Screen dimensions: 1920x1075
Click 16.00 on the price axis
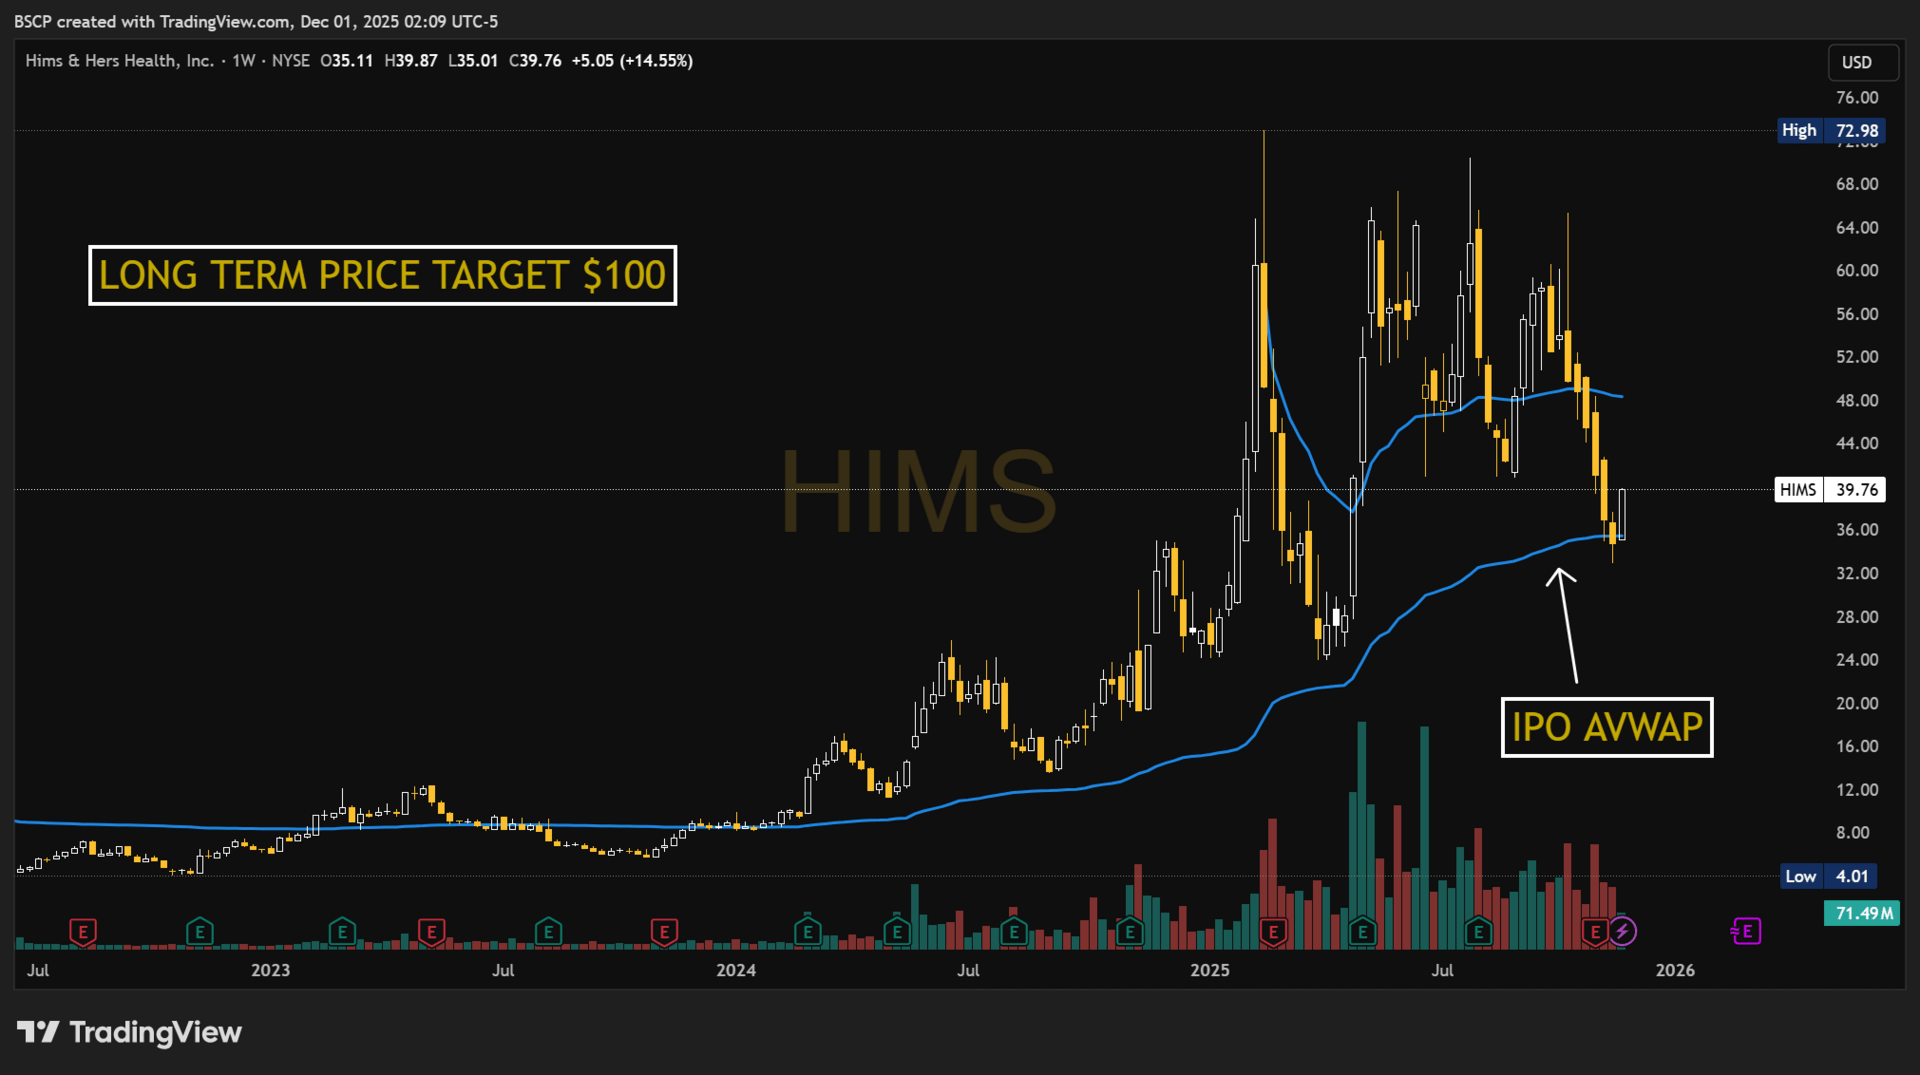click(x=1857, y=747)
